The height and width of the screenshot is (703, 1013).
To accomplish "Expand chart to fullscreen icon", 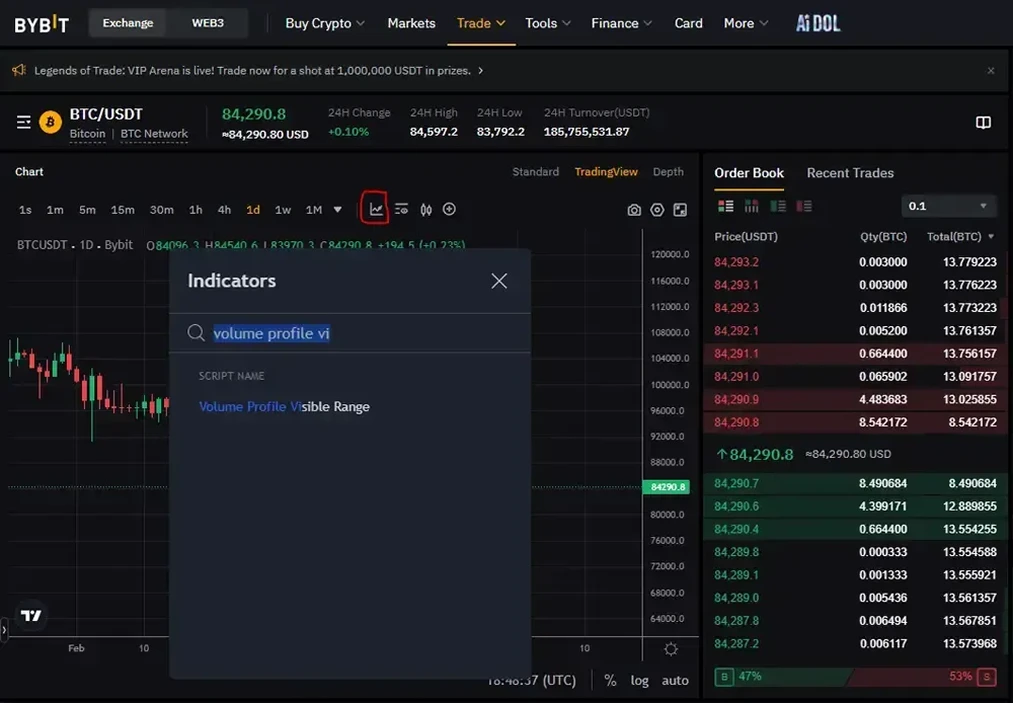I will (x=680, y=210).
